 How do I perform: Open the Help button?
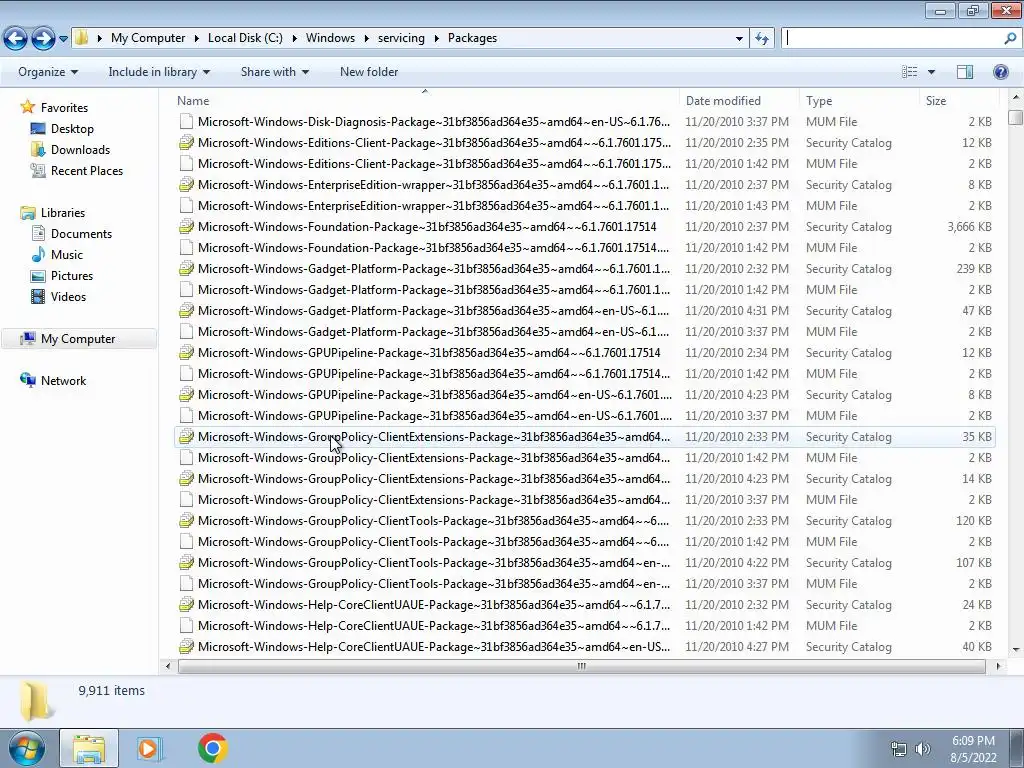tap(1000, 72)
